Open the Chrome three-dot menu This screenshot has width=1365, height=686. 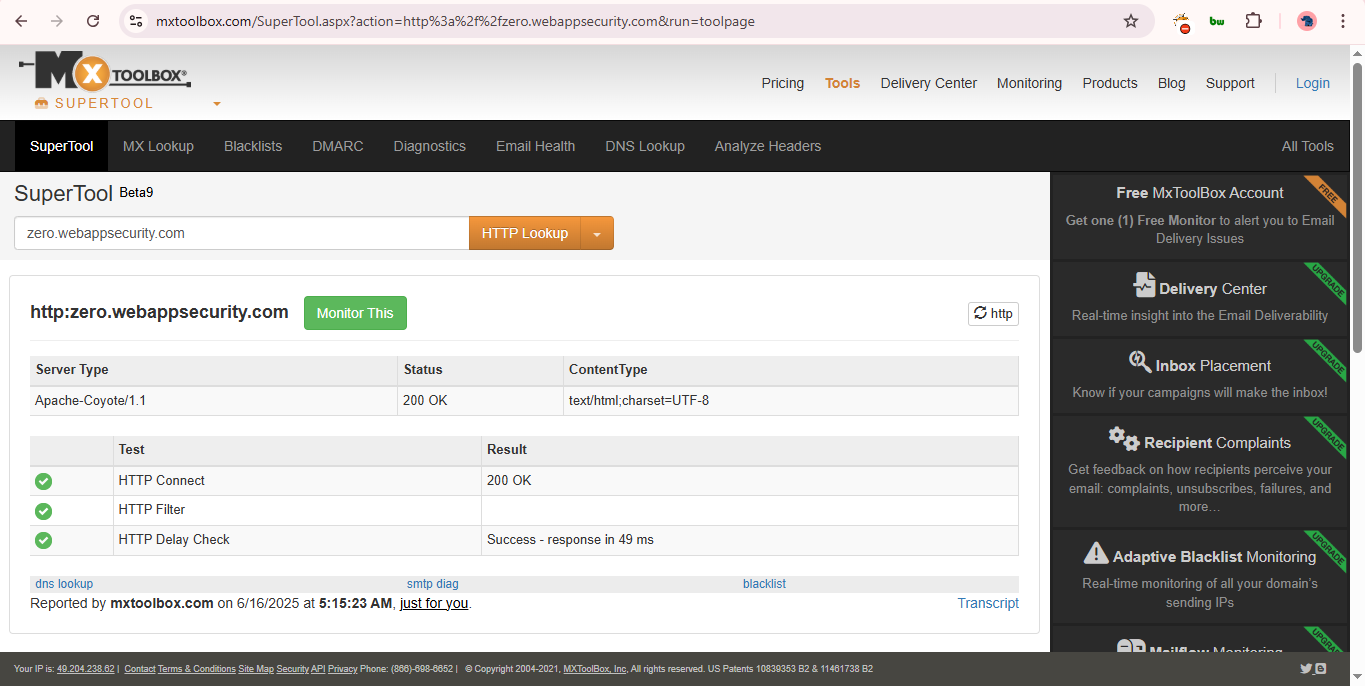[x=1343, y=21]
